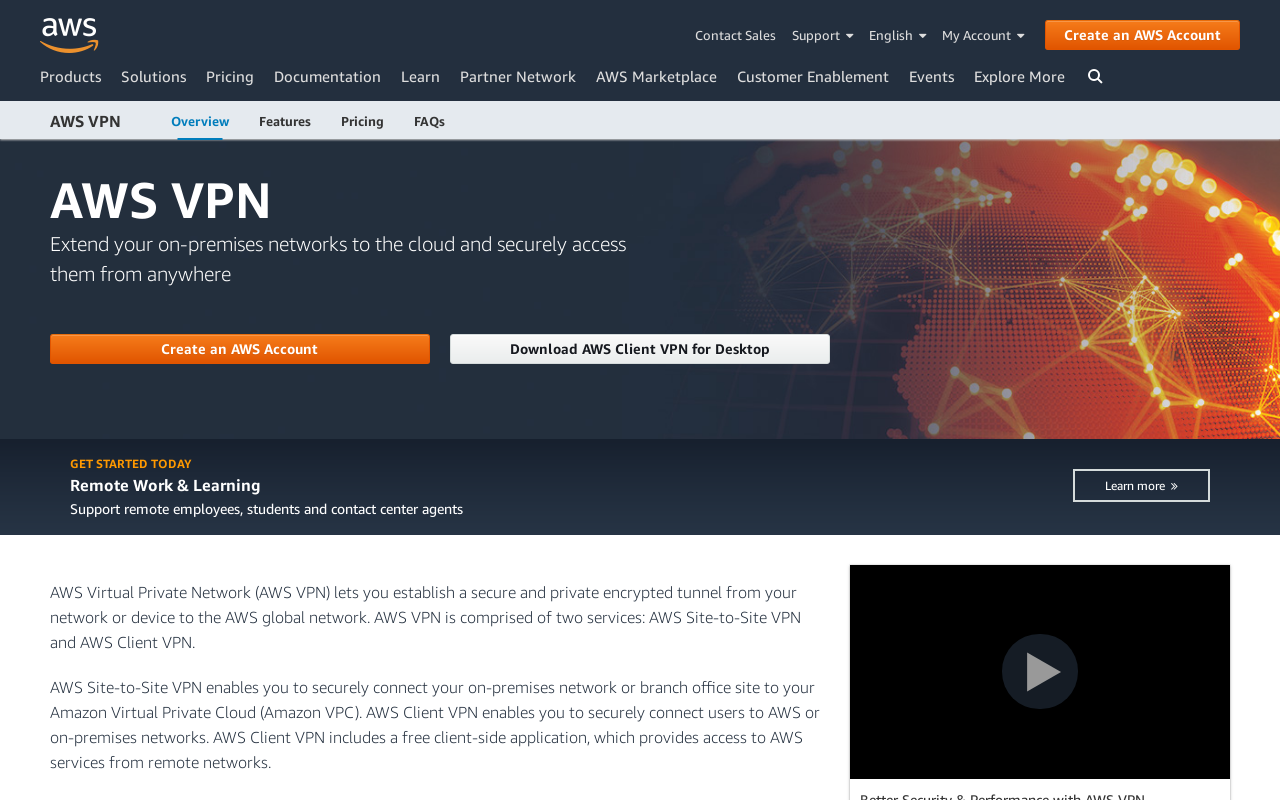Play the Better Security video
The width and height of the screenshot is (1280, 800).
1040,671
